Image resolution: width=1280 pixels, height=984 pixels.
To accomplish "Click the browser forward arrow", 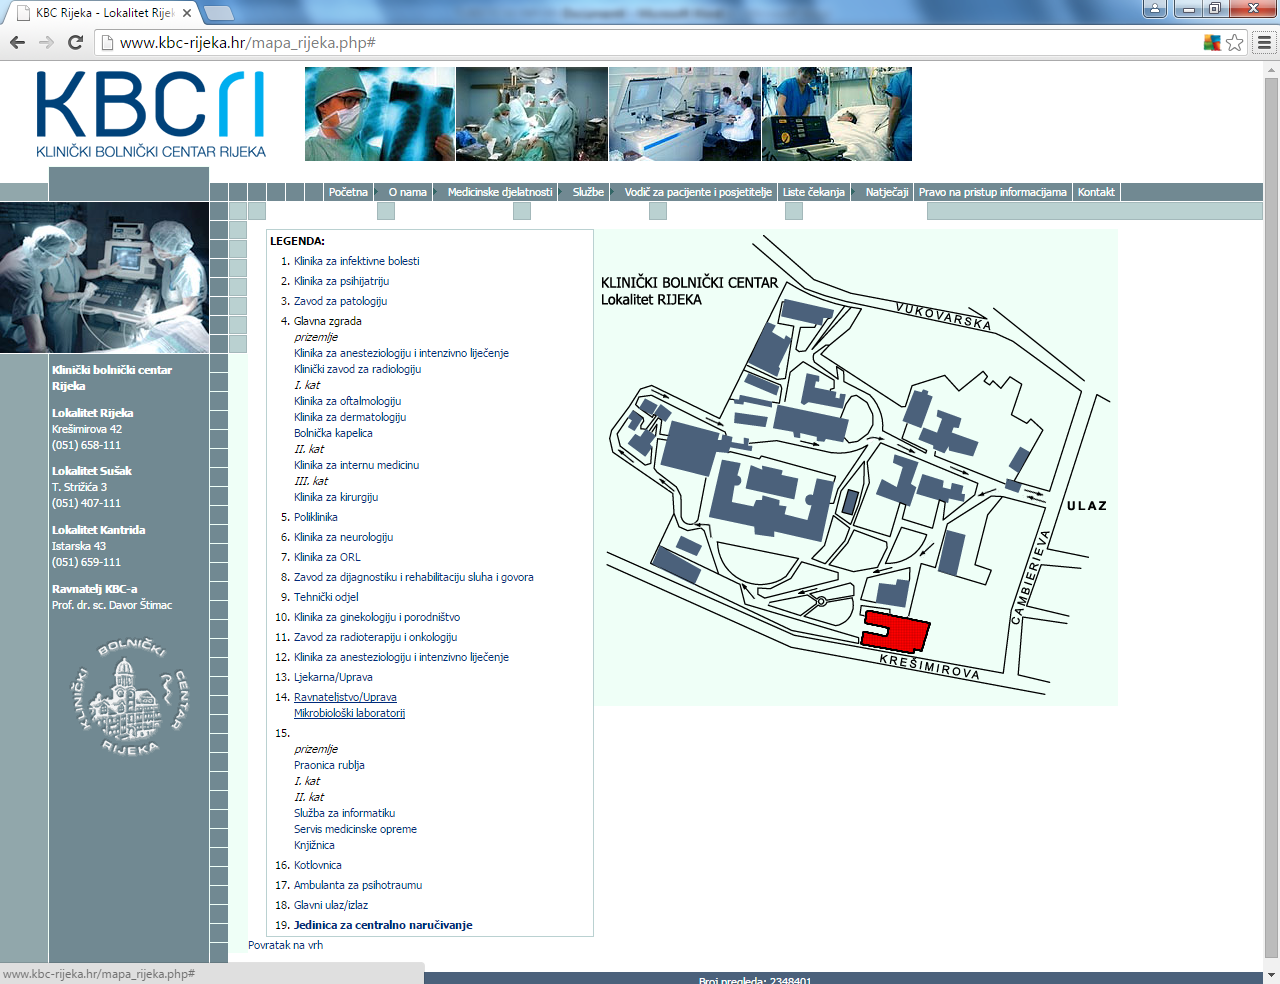I will click(x=46, y=42).
